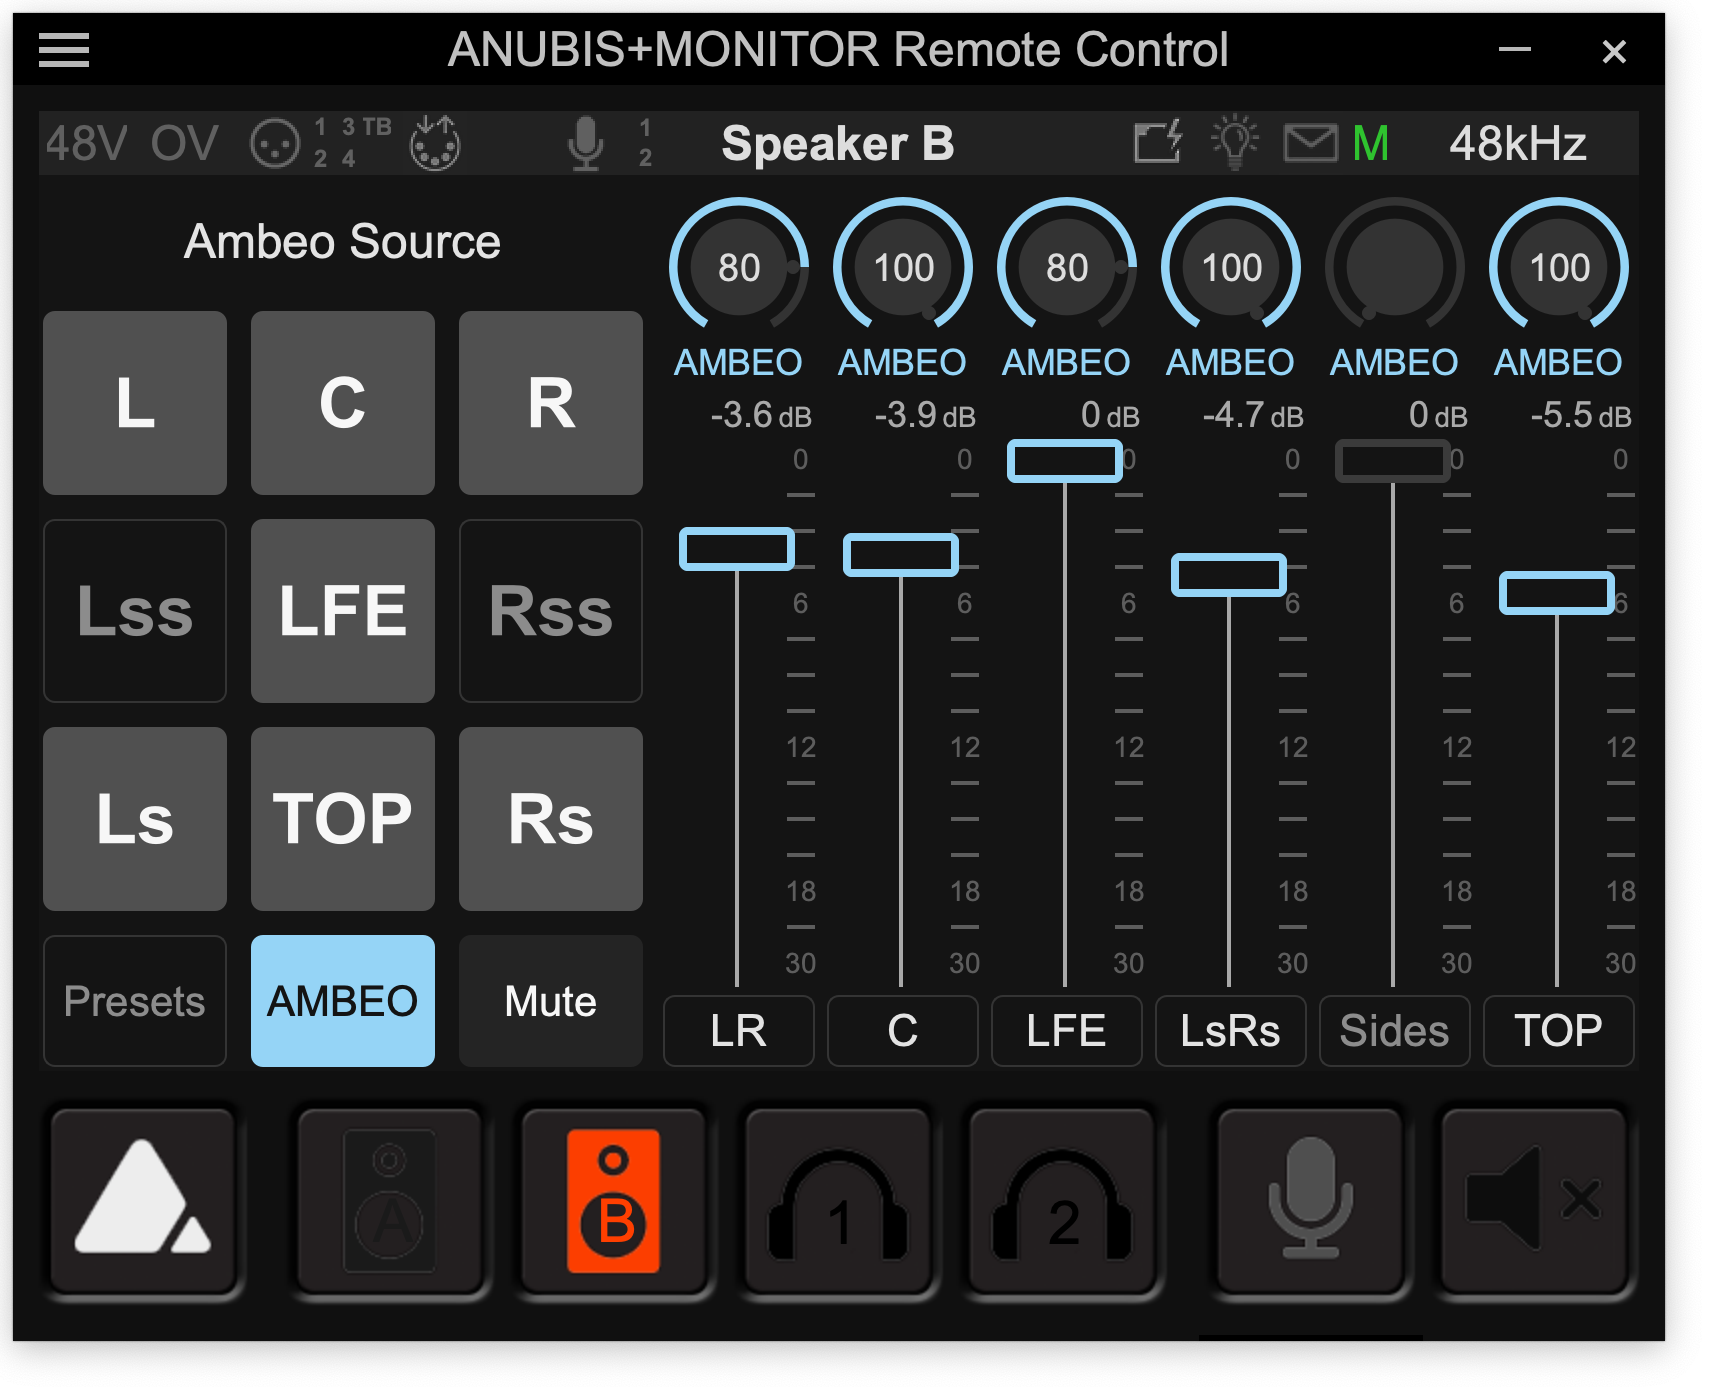
Task: Select the C channel strip label
Action: [x=903, y=1031]
